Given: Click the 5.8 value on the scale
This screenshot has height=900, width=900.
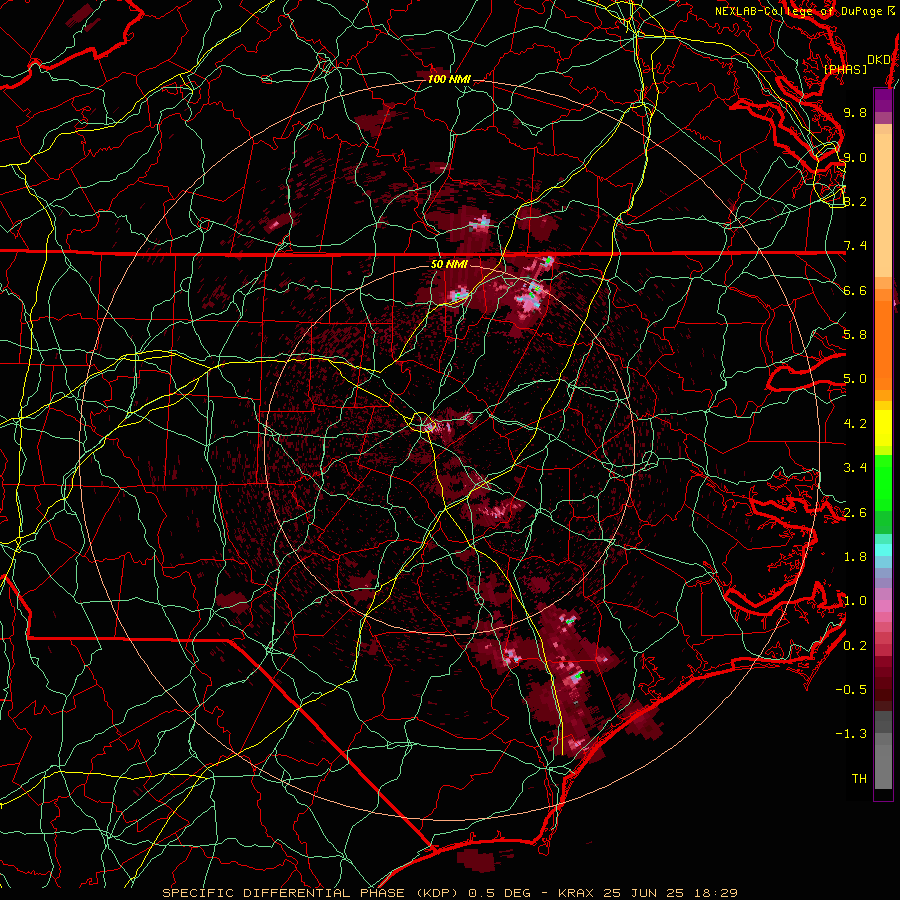Looking at the screenshot, I should [855, 335].
